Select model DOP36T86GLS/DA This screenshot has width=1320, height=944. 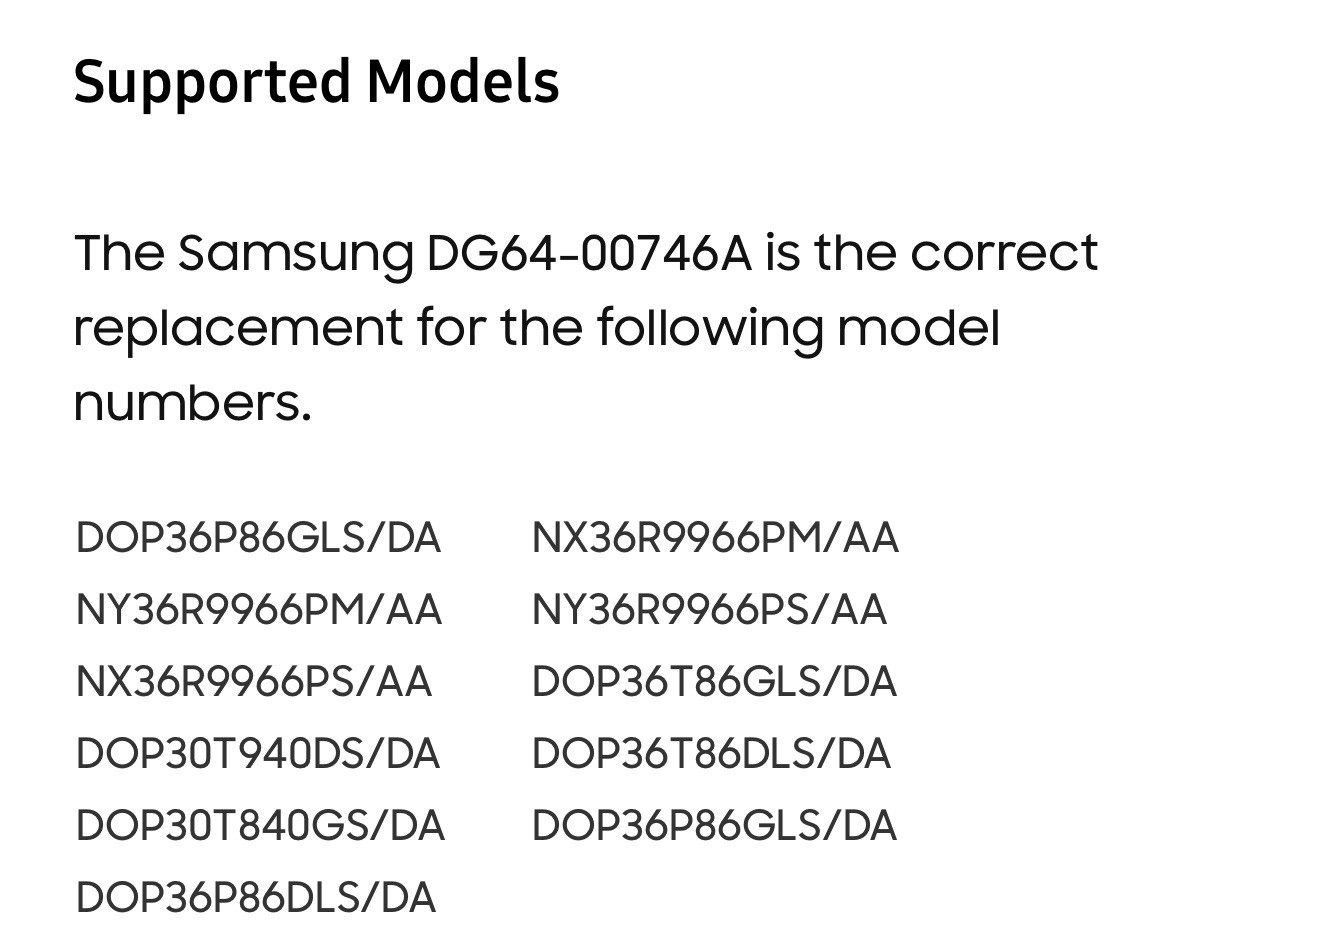pos(714,682)
